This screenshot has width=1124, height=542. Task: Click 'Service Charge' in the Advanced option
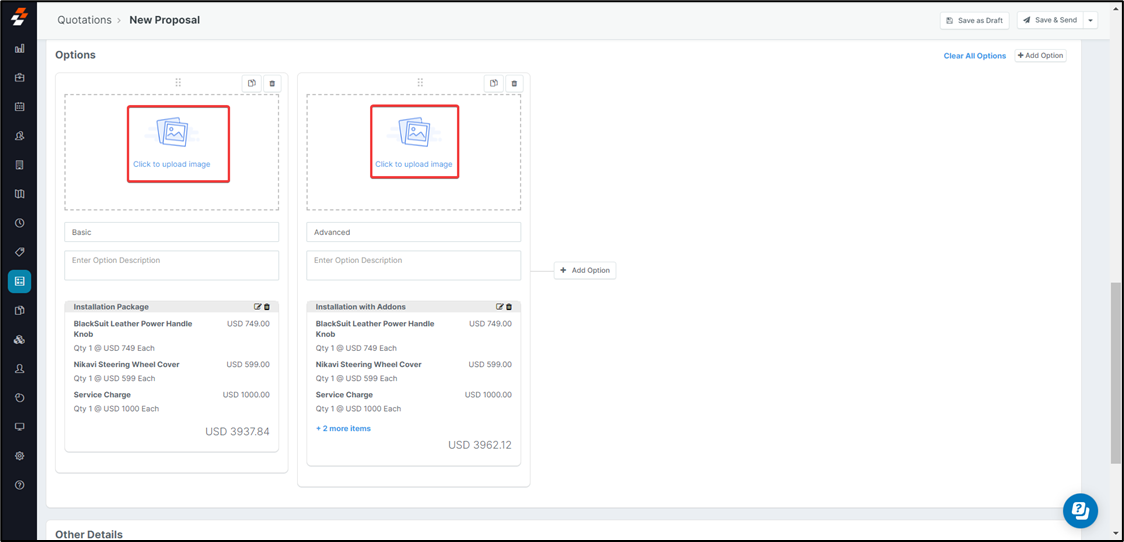point(344,395)
